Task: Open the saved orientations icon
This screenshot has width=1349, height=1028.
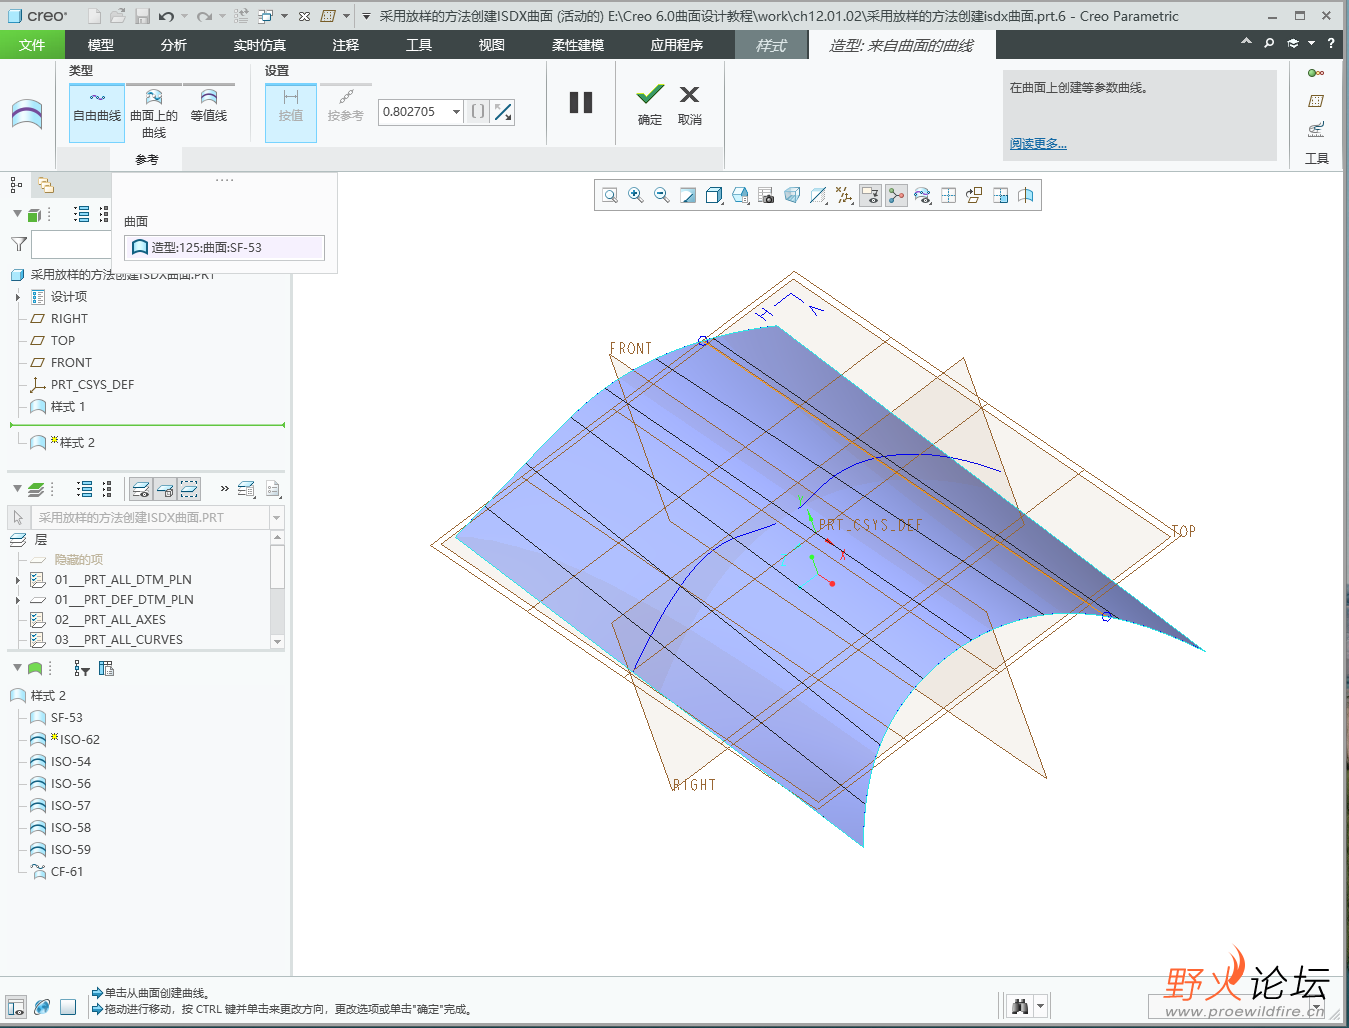Action: 740,196
